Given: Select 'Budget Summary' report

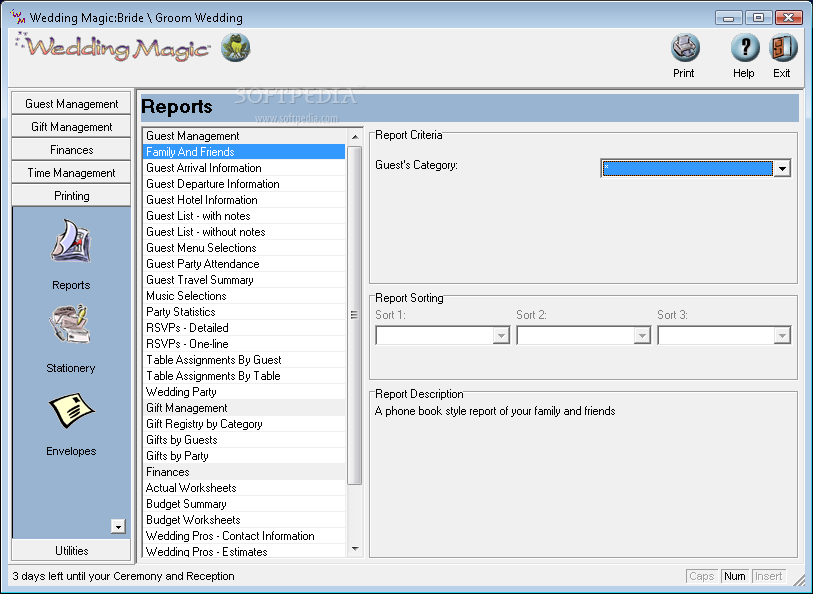Looking at the screenshot, I should [x=244, y=504].
